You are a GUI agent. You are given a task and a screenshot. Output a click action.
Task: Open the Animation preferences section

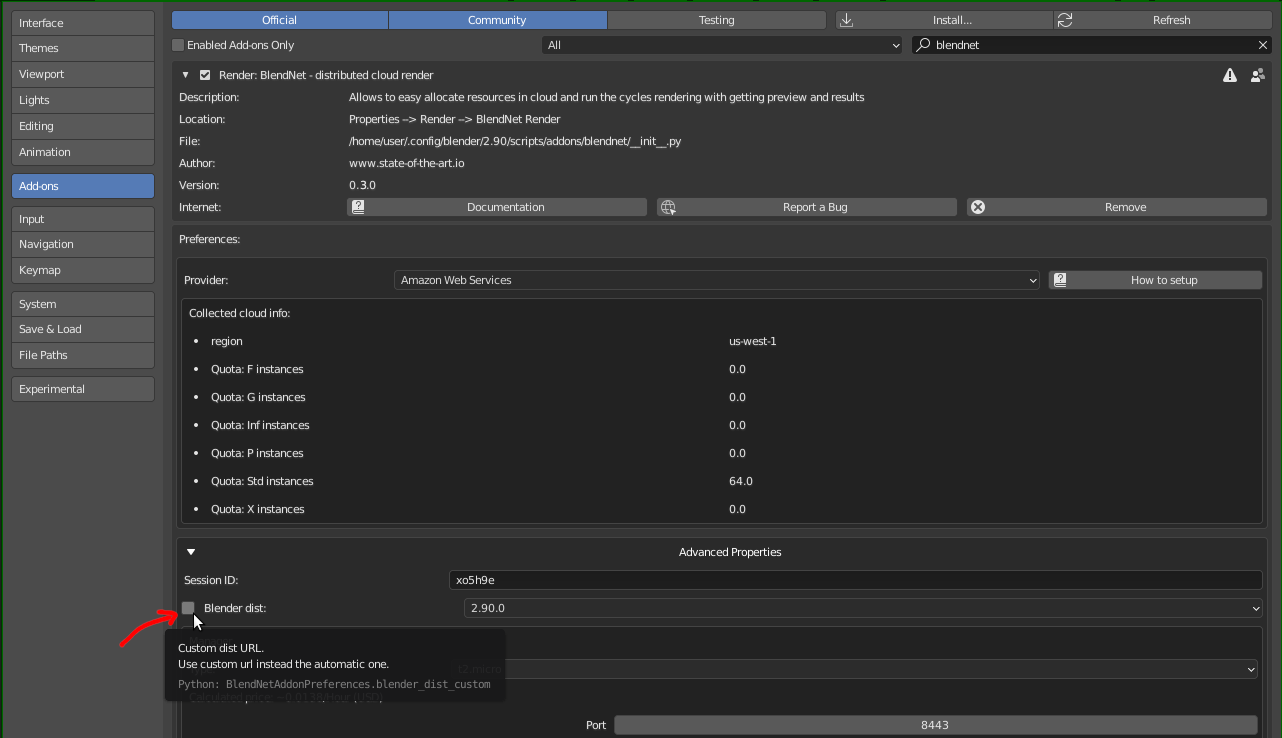[83, 152]
